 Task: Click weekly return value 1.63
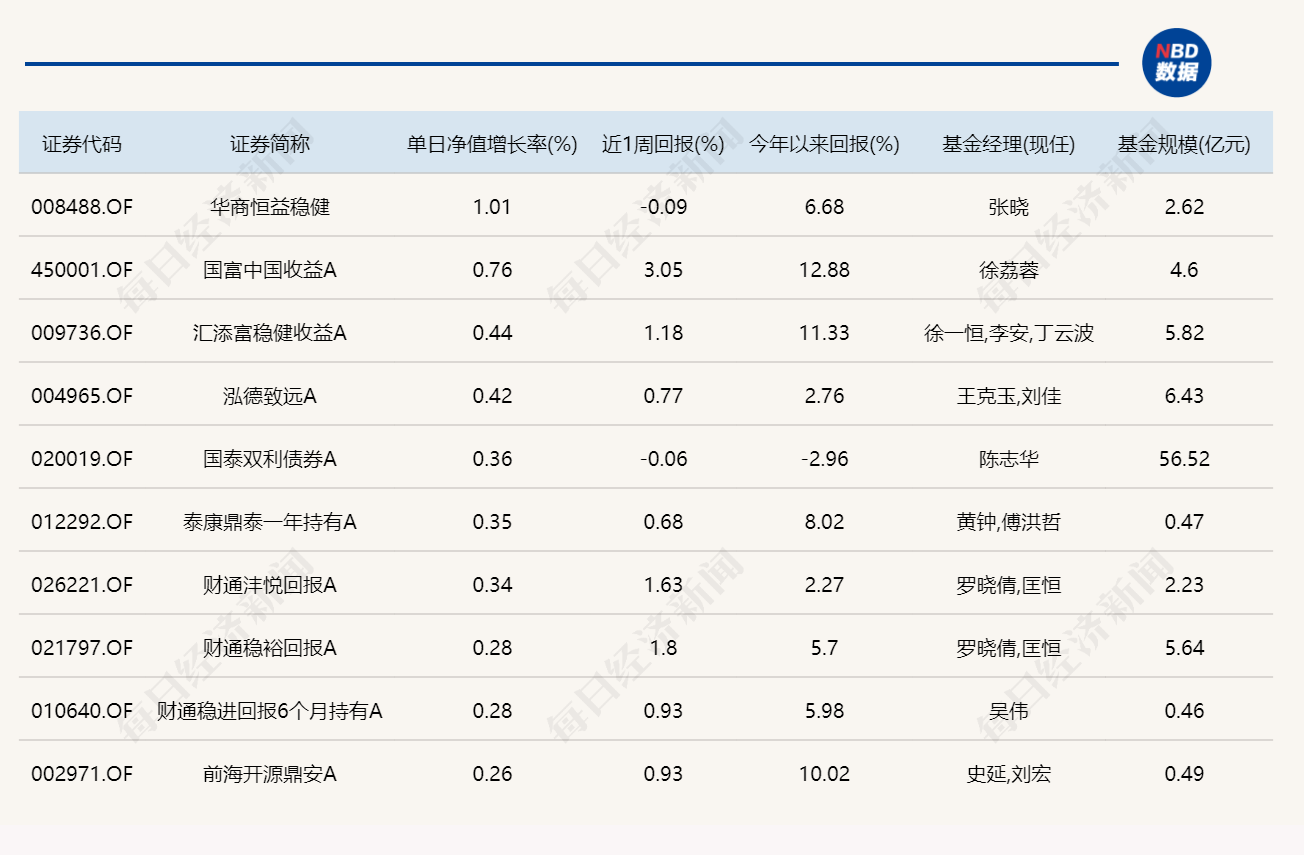(663, 585)
